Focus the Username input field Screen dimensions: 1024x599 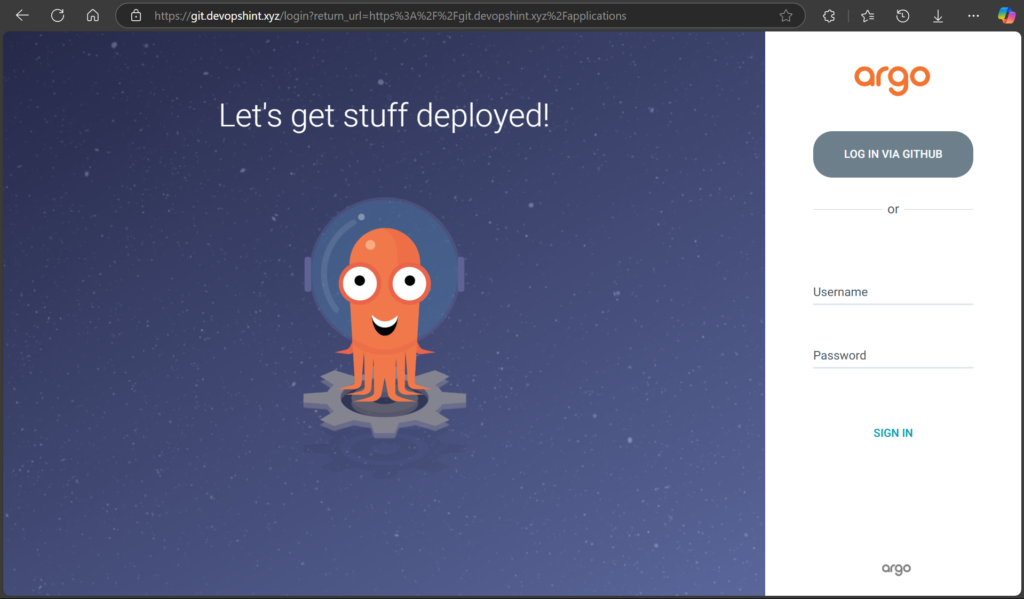click(x=893, y=292)
